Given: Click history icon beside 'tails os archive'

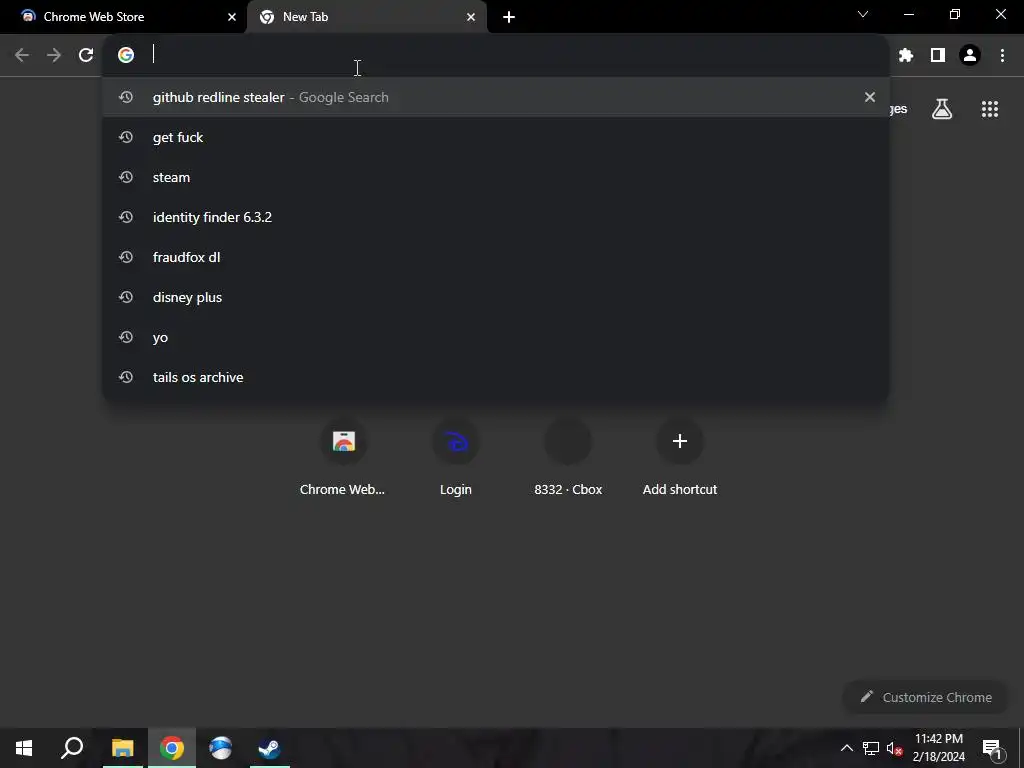Looking at the screenshot, I should 126,377.
